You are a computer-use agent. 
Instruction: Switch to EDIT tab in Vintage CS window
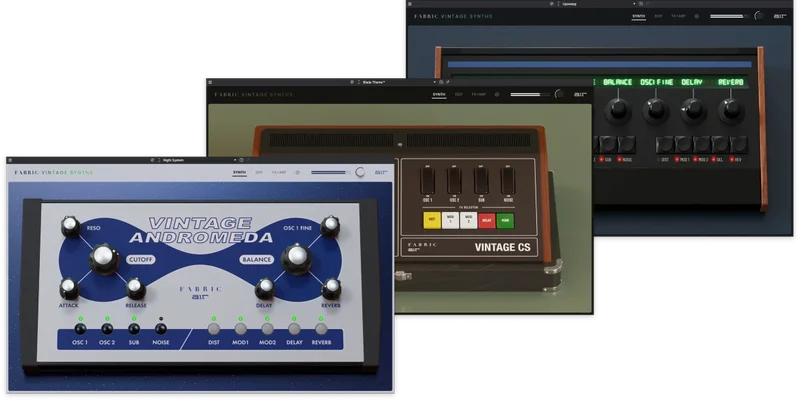[x=458, y=94]
